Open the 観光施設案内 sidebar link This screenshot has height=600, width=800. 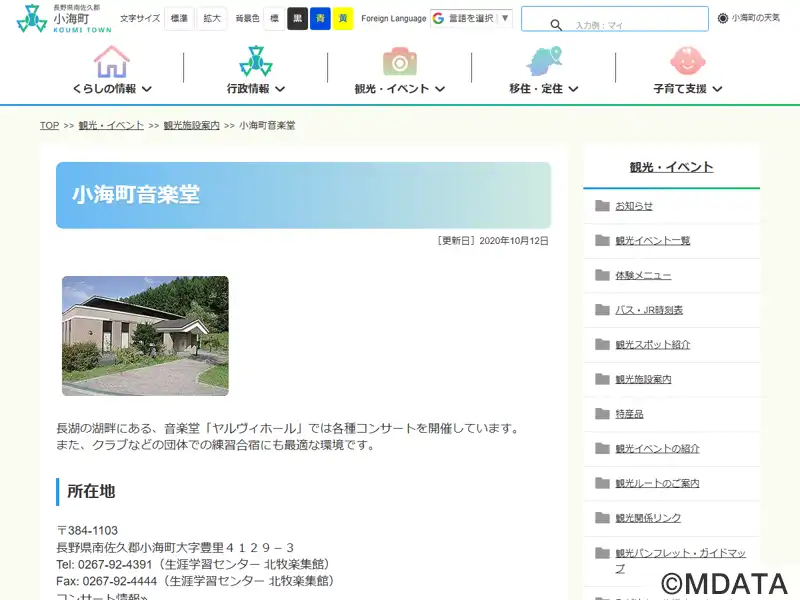[x=643, y=380]
